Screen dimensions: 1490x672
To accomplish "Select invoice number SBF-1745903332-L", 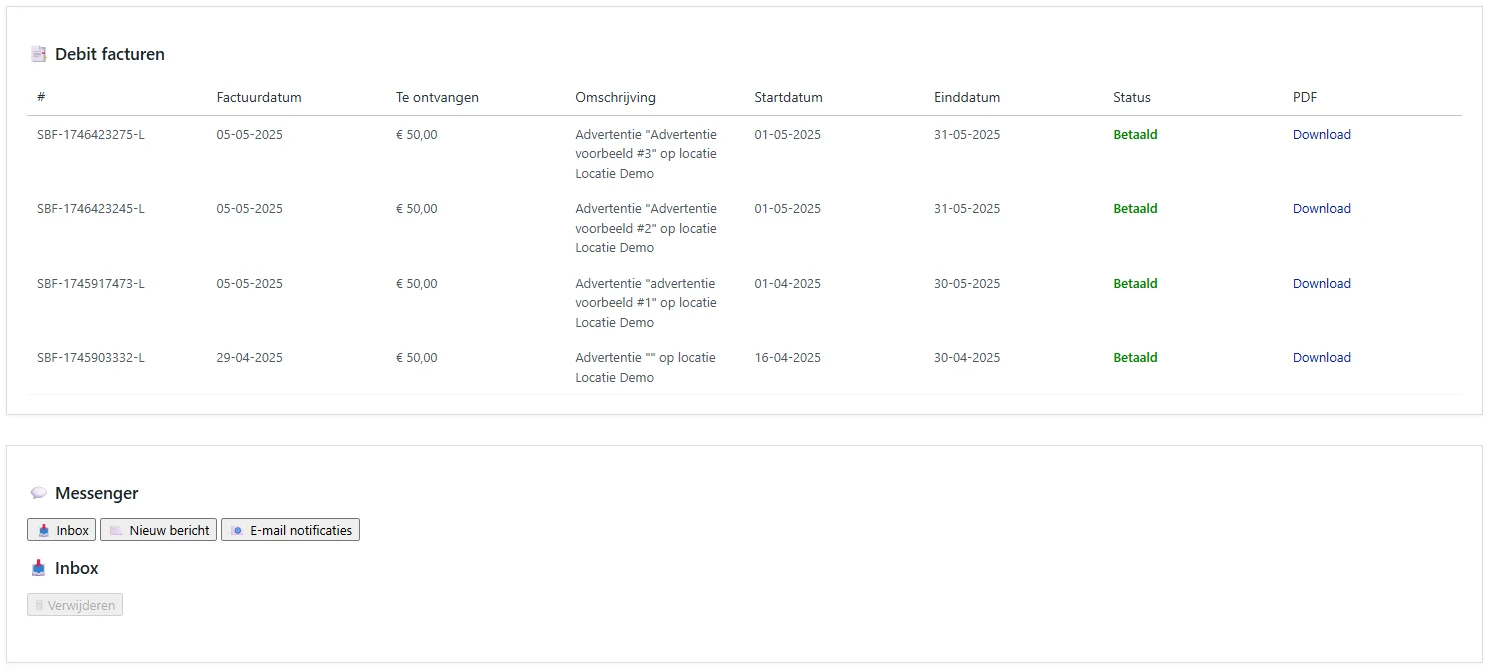I will [91, 358].
